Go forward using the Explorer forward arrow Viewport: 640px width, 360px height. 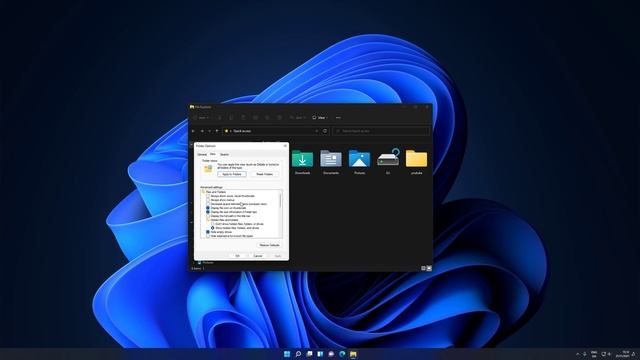[x=202, y=131]
